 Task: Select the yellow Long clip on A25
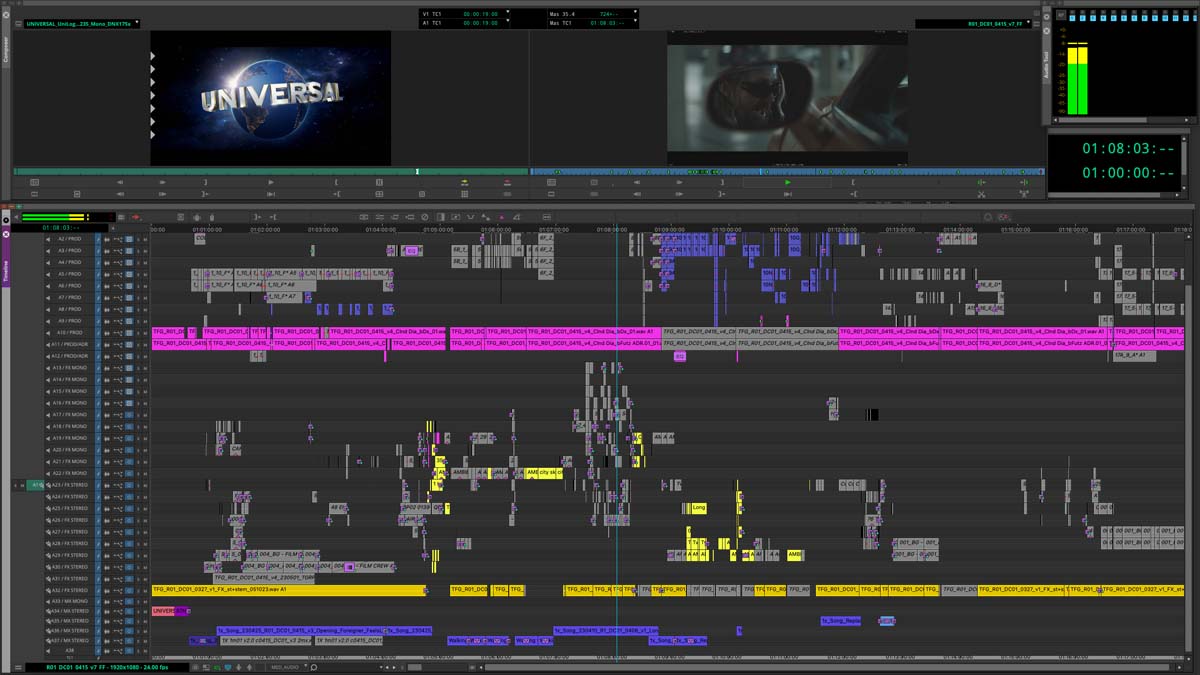698,508
